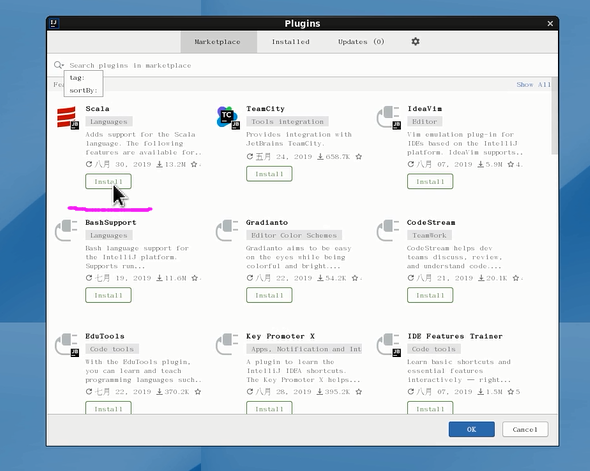Install the IdeaVim plugin

click(x=430, y=182)
